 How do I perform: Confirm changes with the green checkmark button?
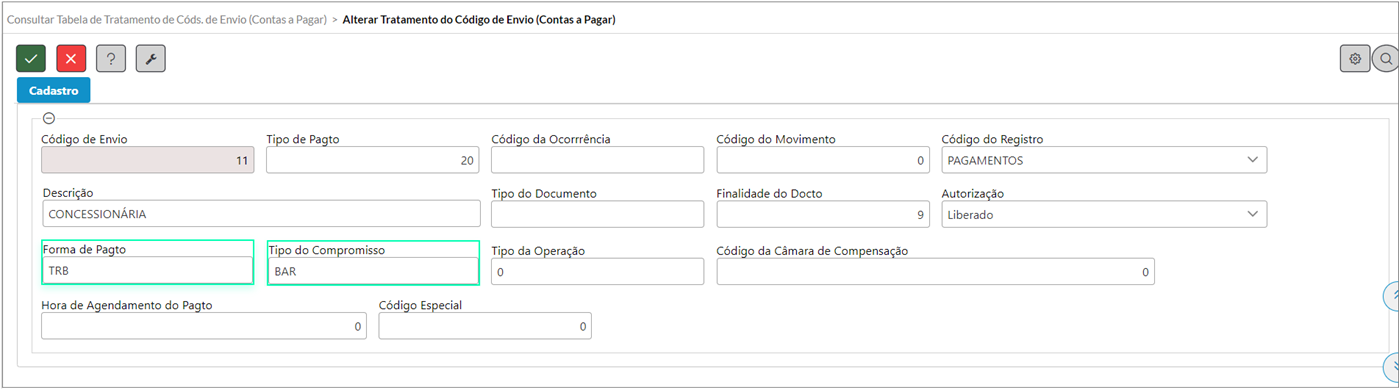pos(31,59)
